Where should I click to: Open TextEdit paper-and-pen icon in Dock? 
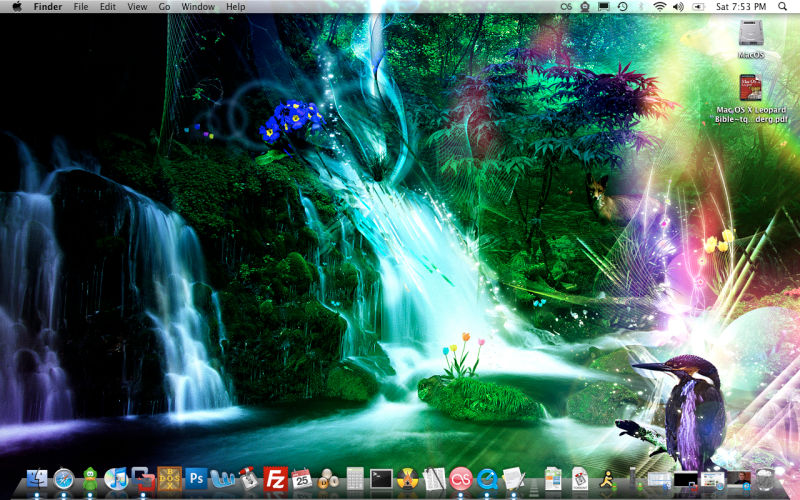click(x=513, y=479)
